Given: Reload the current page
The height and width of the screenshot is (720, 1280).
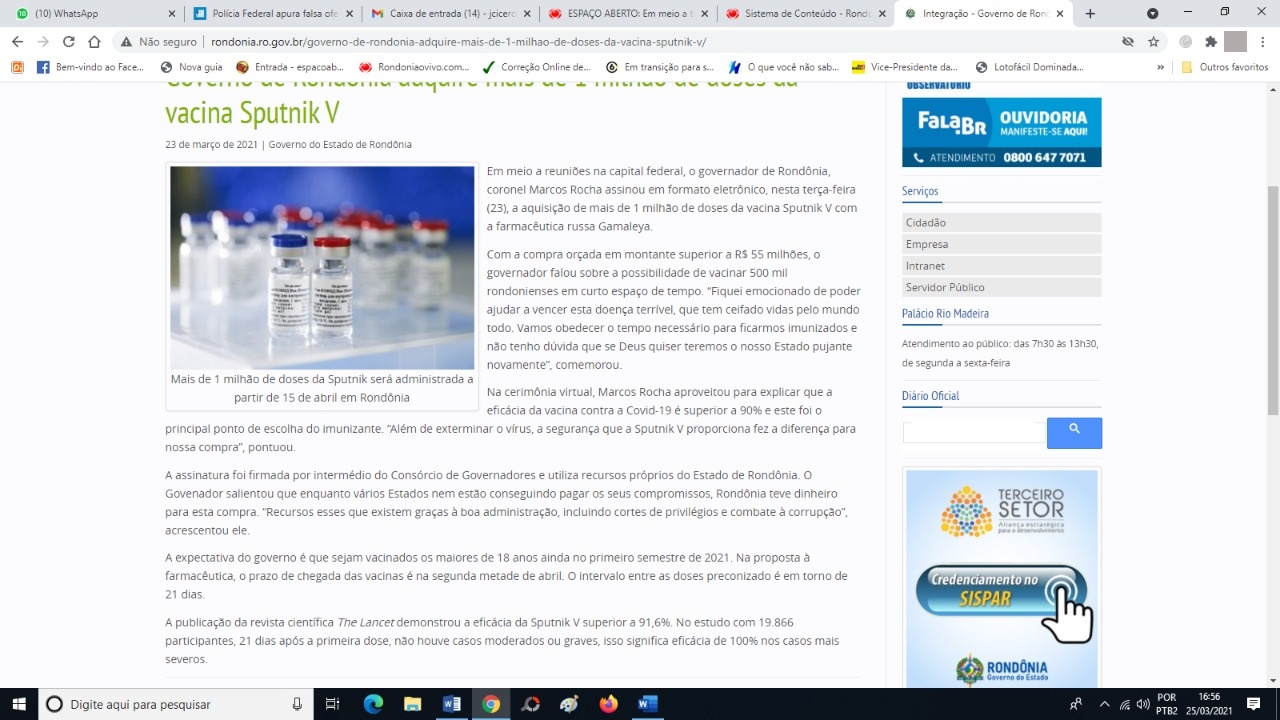Looking at the screenshot, I should [68, 42].
